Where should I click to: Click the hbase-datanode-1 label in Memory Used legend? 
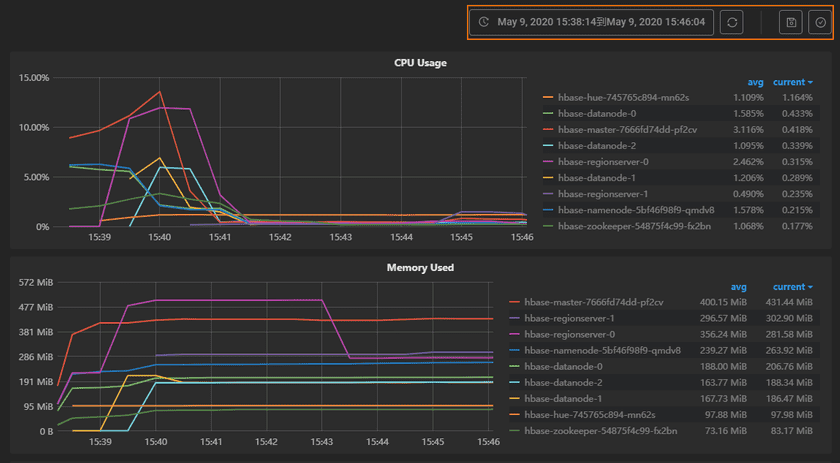pyautogui.click(x=562, y=398)
